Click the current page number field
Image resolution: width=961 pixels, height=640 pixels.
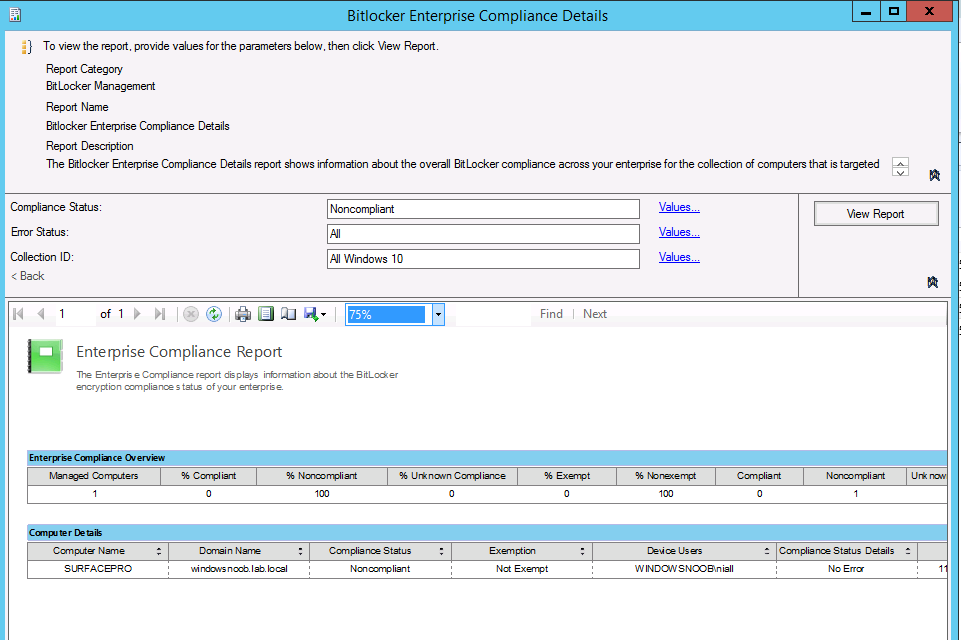click(x=74, y=314)
